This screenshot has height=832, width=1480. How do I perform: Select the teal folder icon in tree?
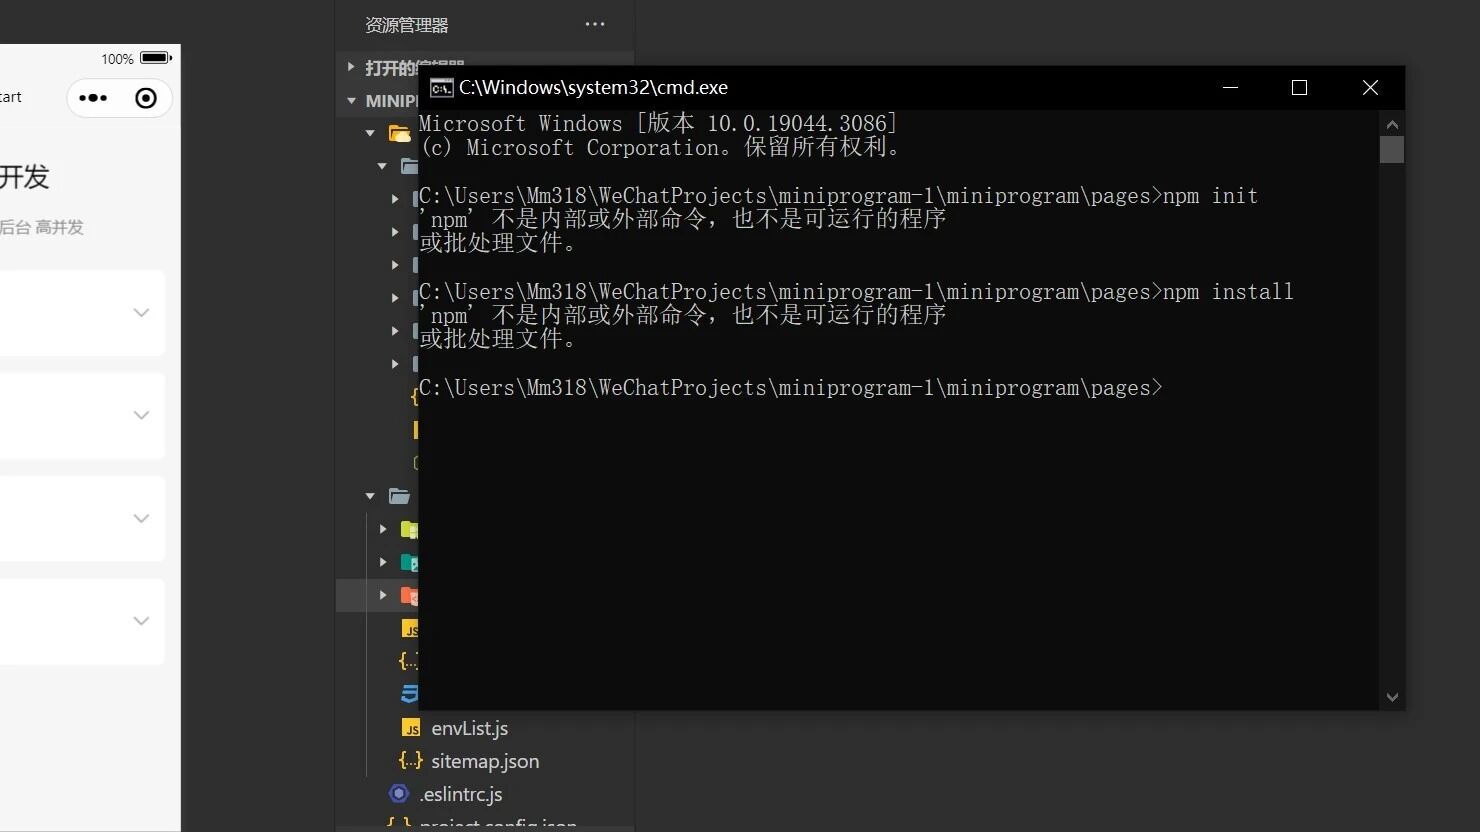(409, 562)
